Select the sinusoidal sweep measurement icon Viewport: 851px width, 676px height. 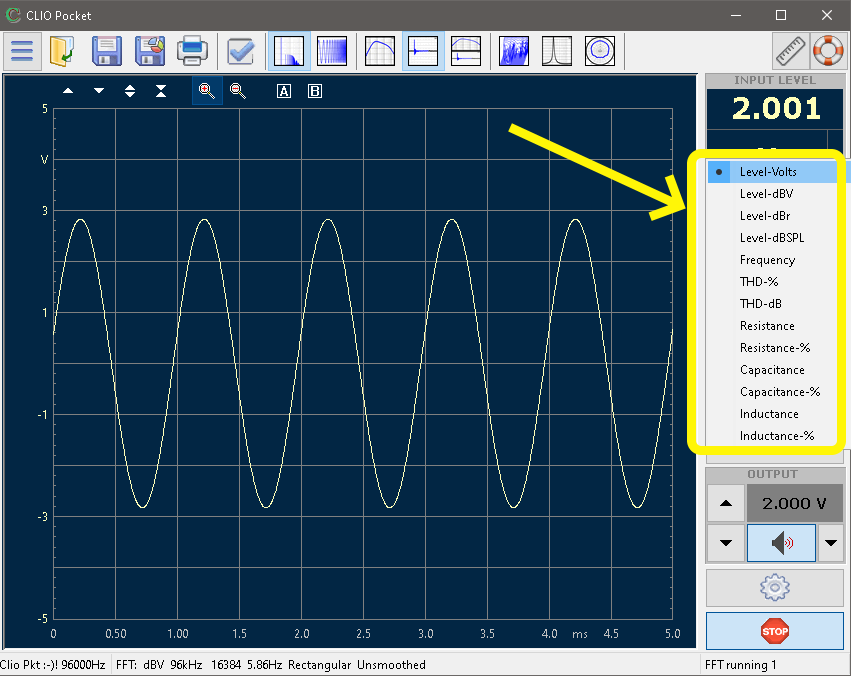332,51
